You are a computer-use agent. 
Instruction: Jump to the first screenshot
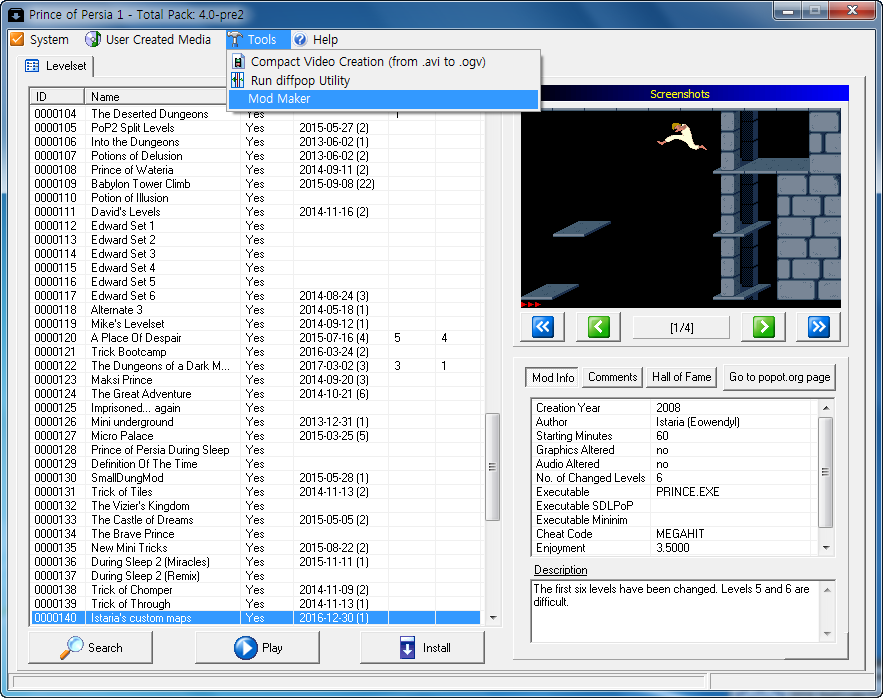pyautogui.click(x=542, y=327)
